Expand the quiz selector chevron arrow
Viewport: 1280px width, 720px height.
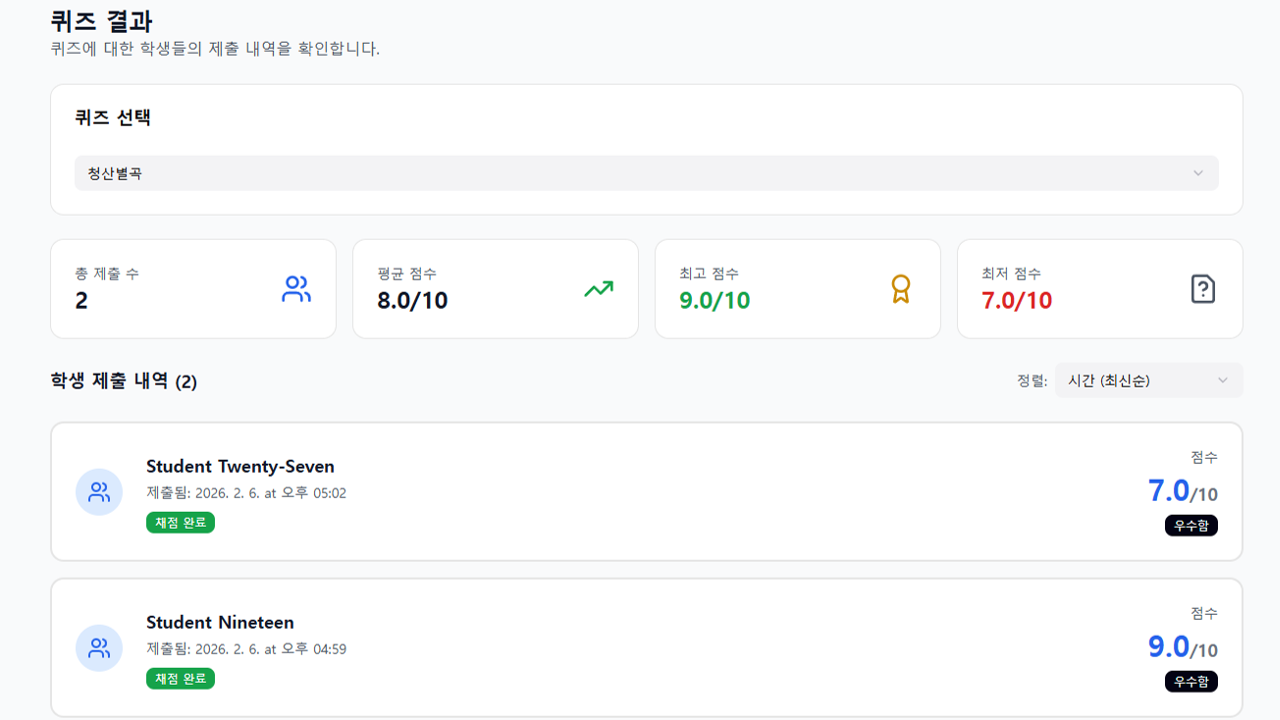(1198, 173)
